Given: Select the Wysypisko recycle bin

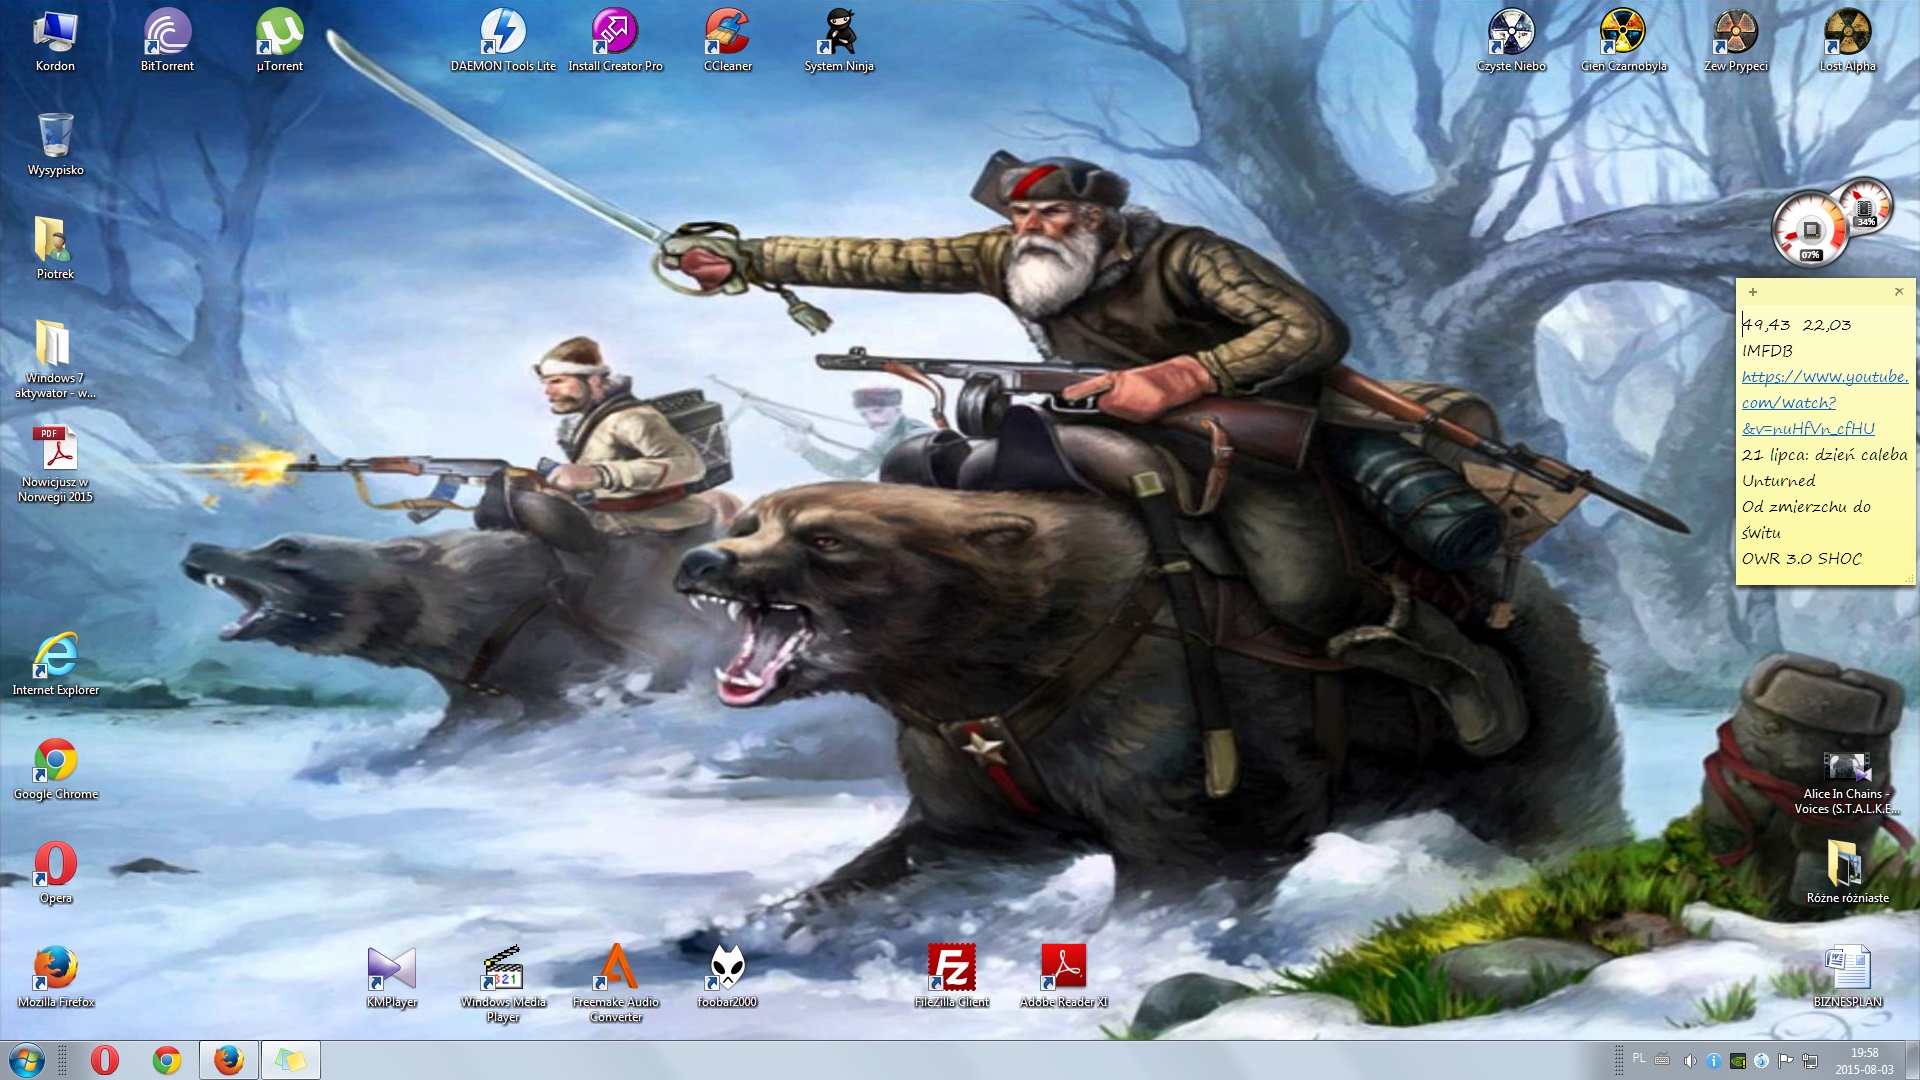Looking at the screenshot, I should [x=55, y=146].
